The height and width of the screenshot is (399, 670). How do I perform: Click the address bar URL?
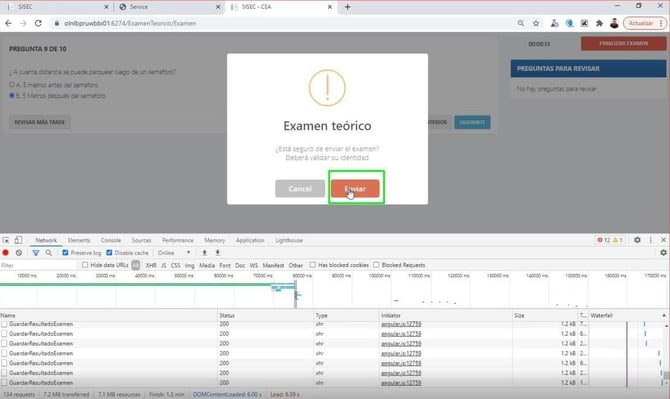[130, 23]
